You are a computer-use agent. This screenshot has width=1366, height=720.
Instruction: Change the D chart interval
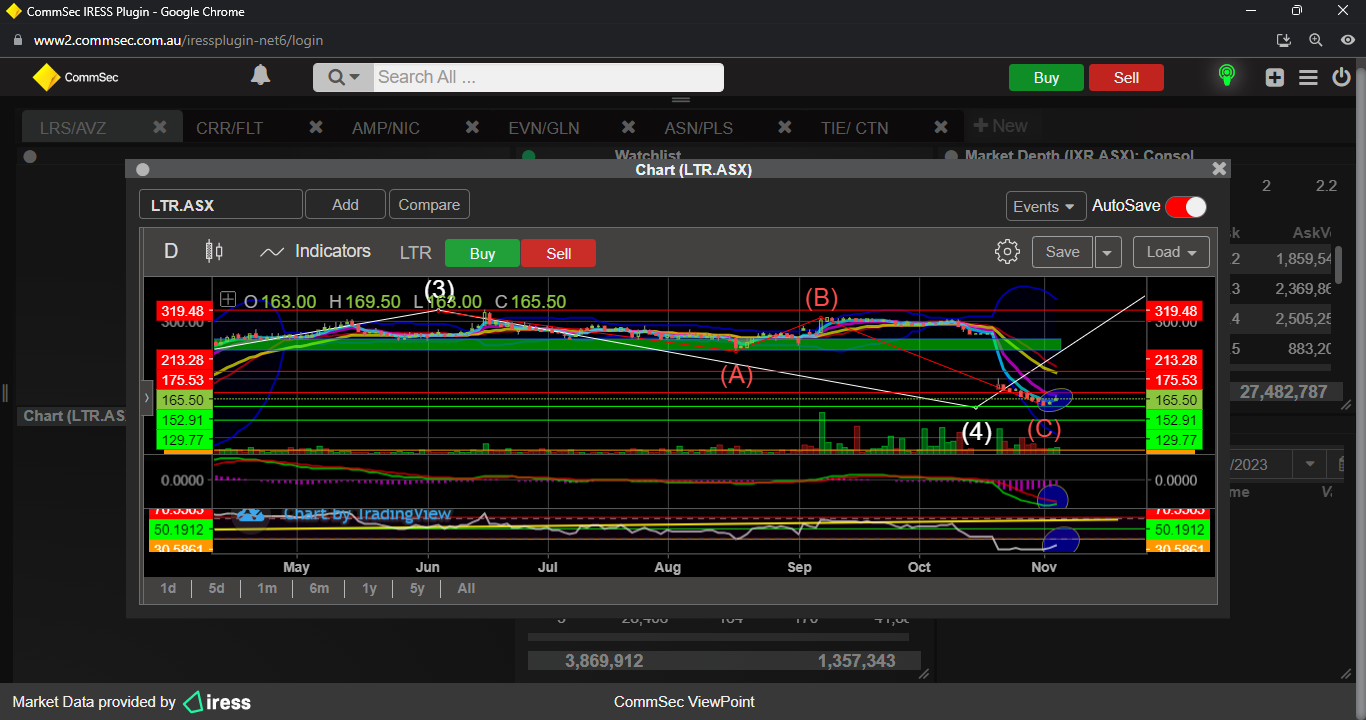coord(171,251)
